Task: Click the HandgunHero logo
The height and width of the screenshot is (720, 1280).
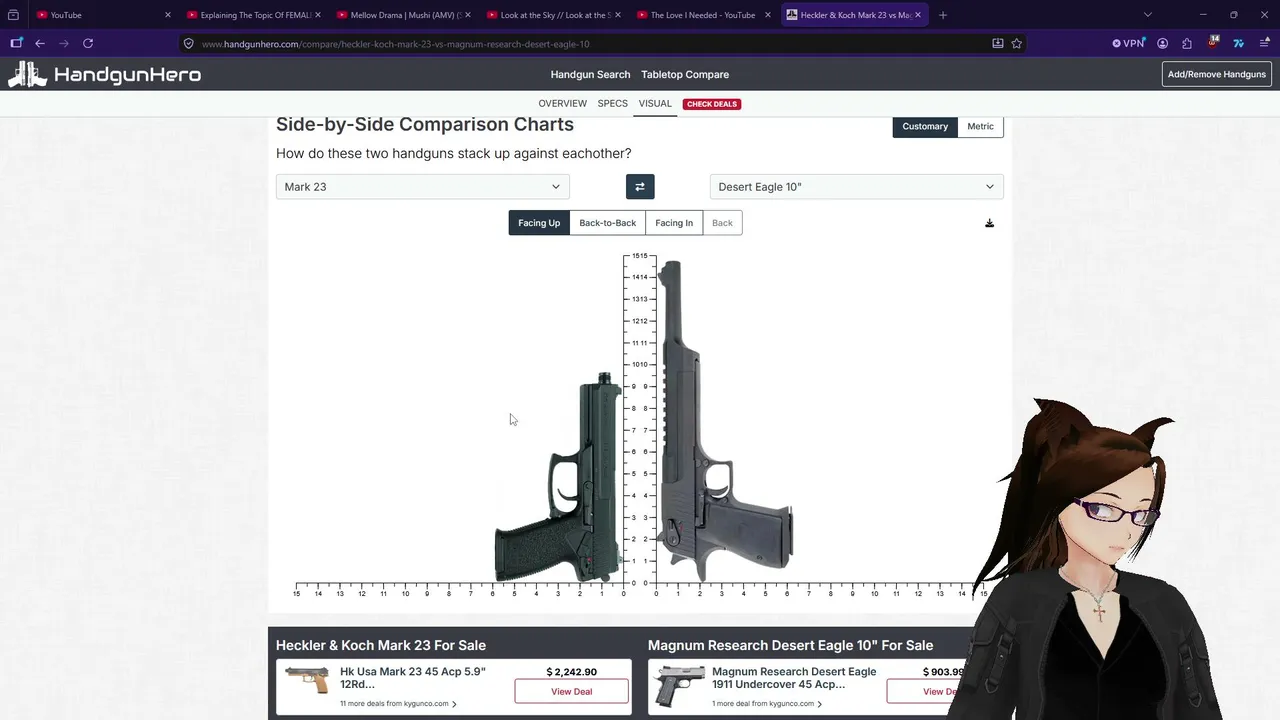Action: [x=105, y=75]
